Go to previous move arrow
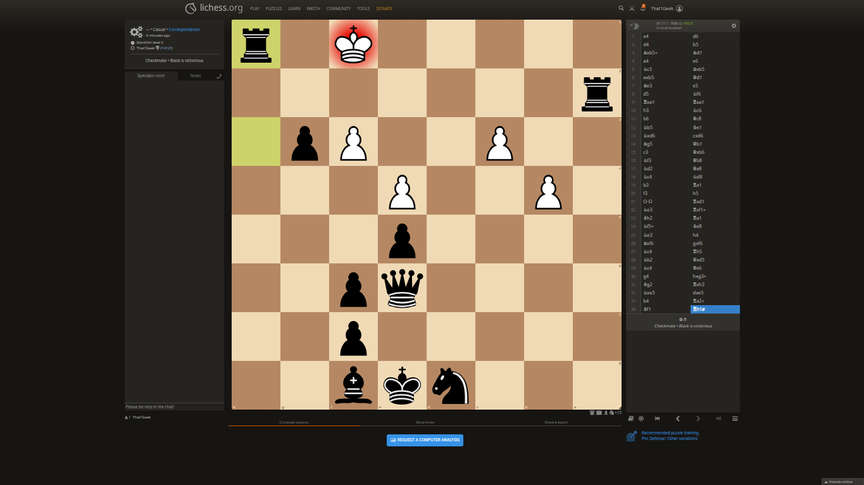The width and height of the screenshot is (864, 485). point(677,418)
